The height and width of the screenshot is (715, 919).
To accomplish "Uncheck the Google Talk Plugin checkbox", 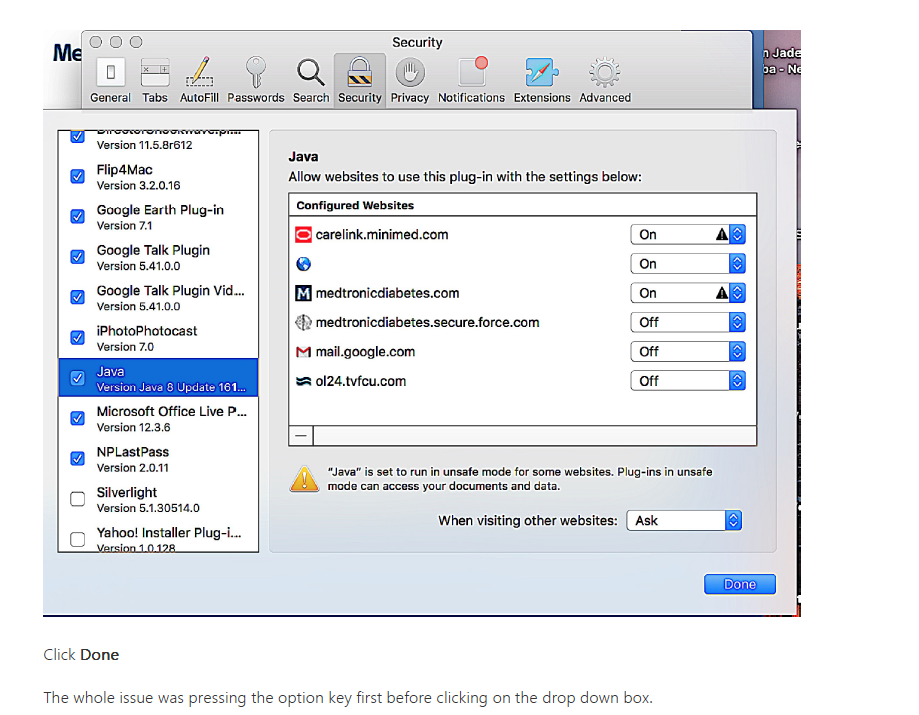I will point(77,257).
